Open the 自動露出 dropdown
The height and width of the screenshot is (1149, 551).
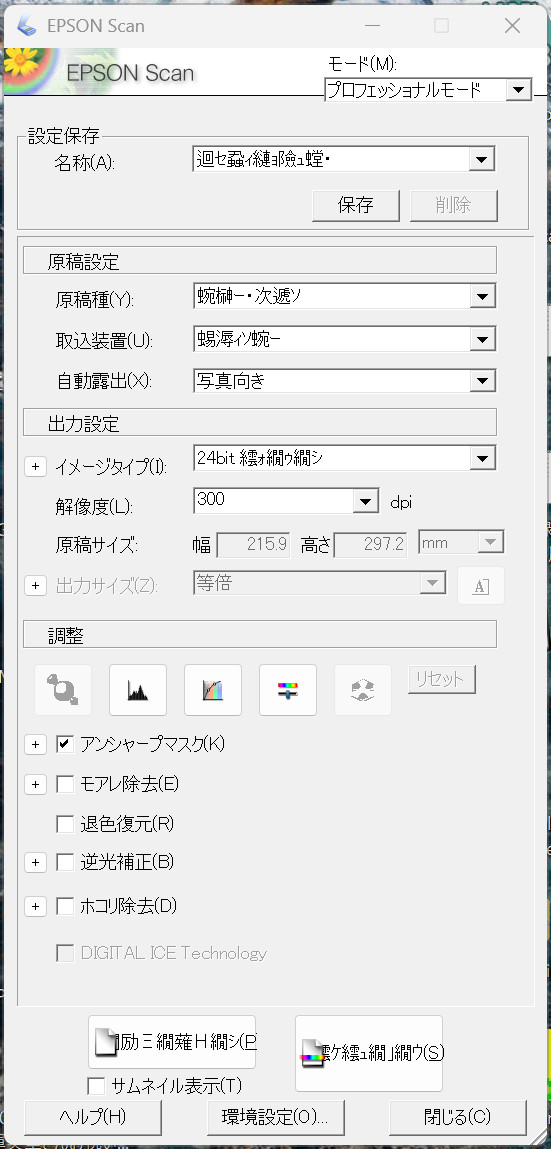click(482, 380)
